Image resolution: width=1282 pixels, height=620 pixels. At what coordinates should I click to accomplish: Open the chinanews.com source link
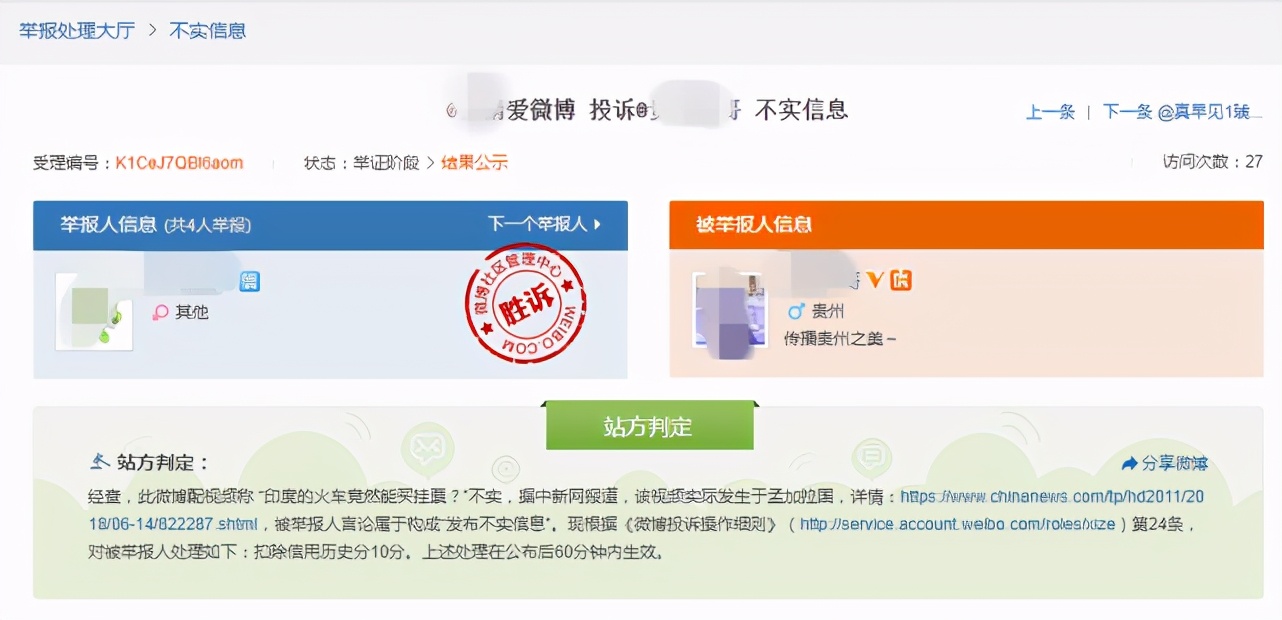tap(1053, 496)
